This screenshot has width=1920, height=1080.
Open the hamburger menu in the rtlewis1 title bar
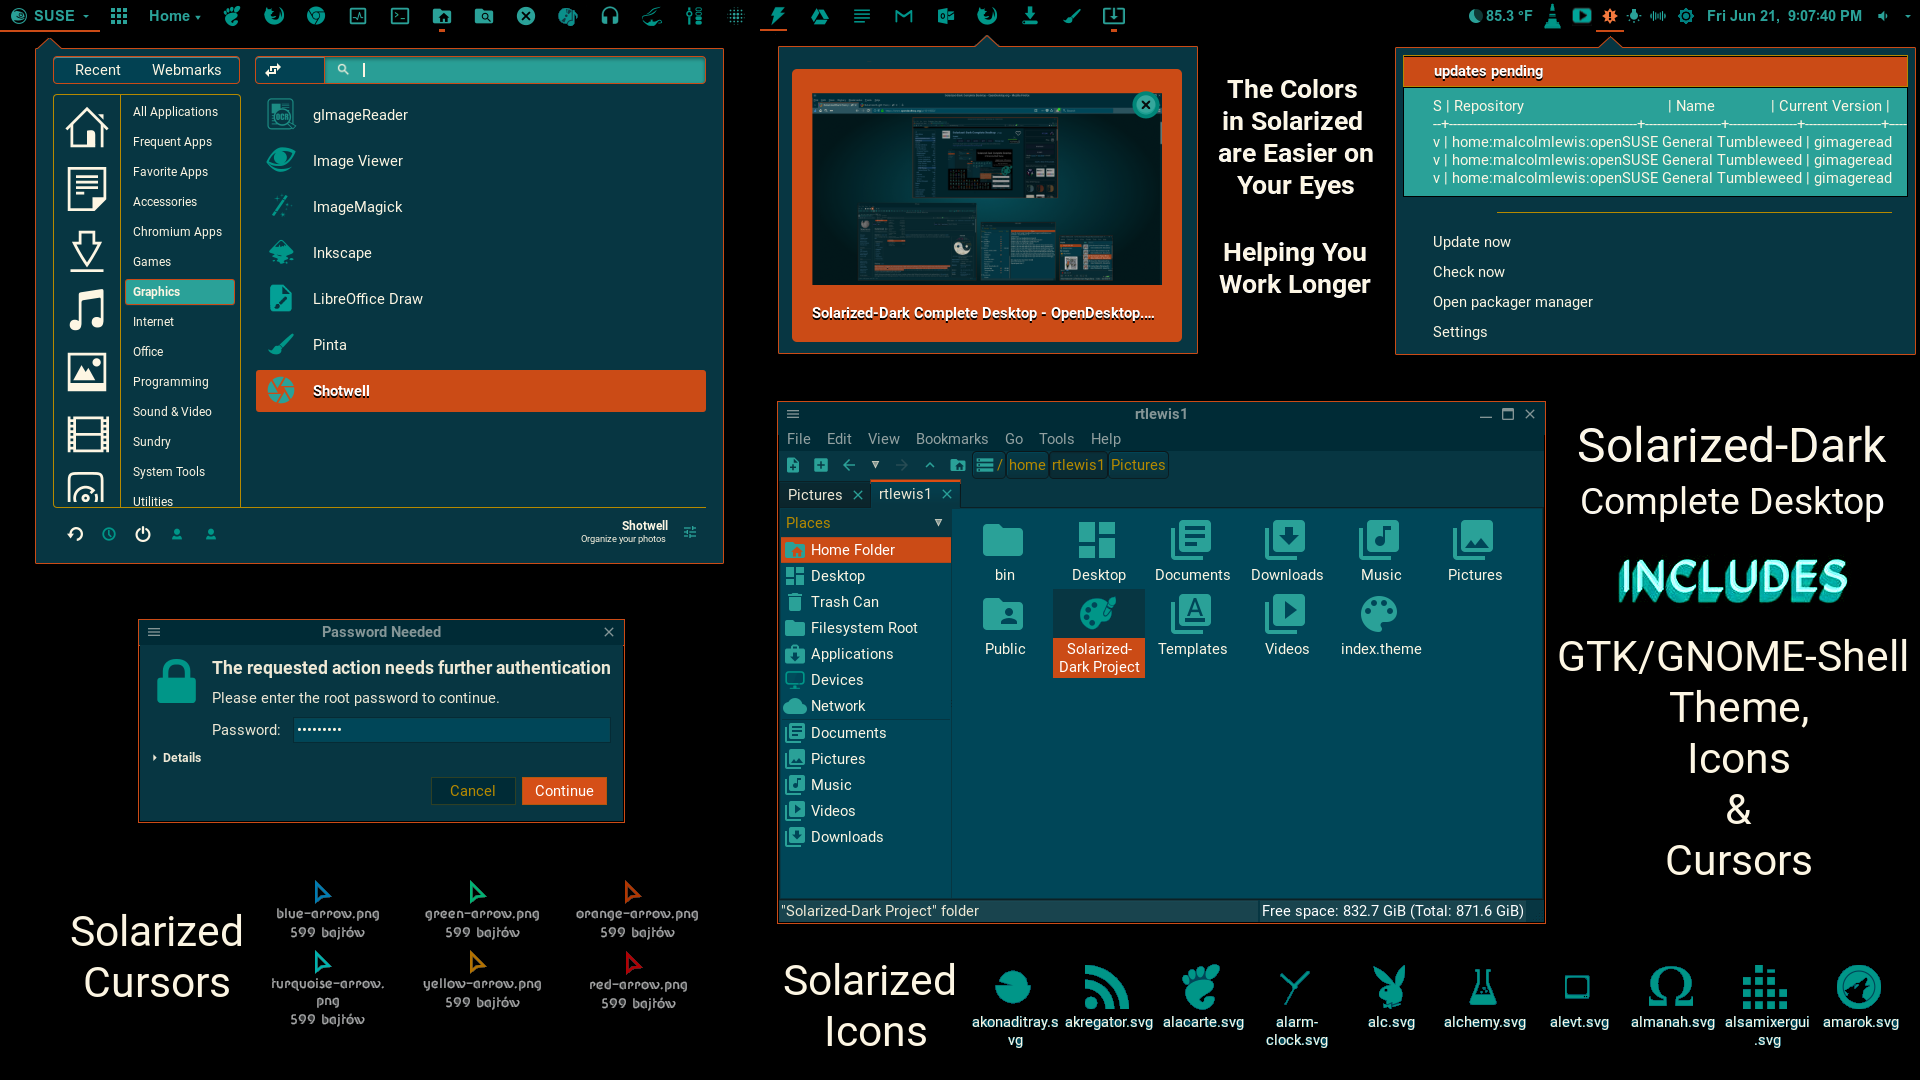tap(793, 414)
